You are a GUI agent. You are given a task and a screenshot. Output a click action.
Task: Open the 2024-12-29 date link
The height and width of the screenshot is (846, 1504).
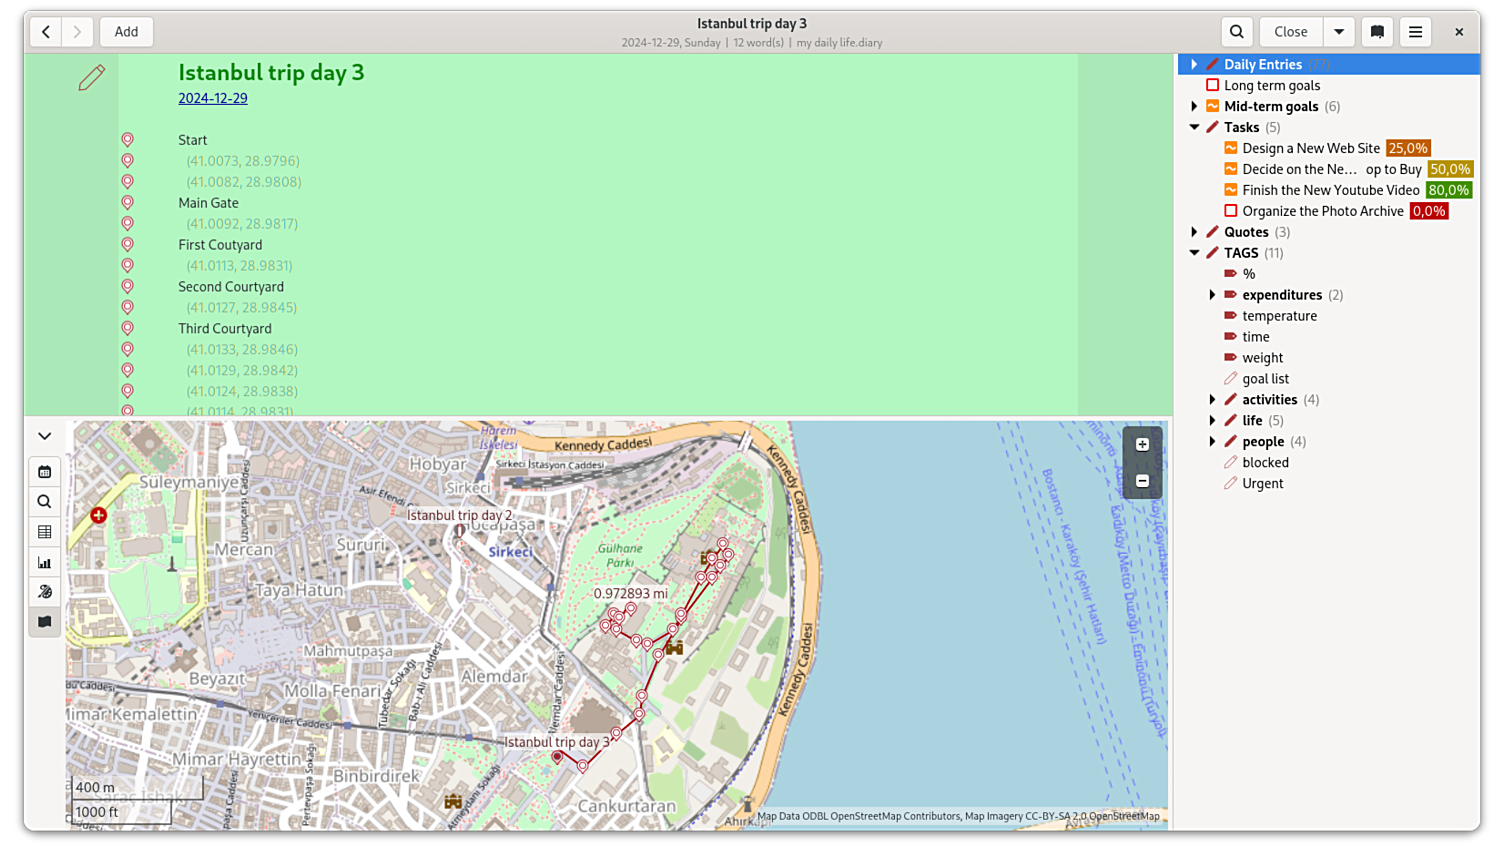pyautogui.click(x=213, y=98)
